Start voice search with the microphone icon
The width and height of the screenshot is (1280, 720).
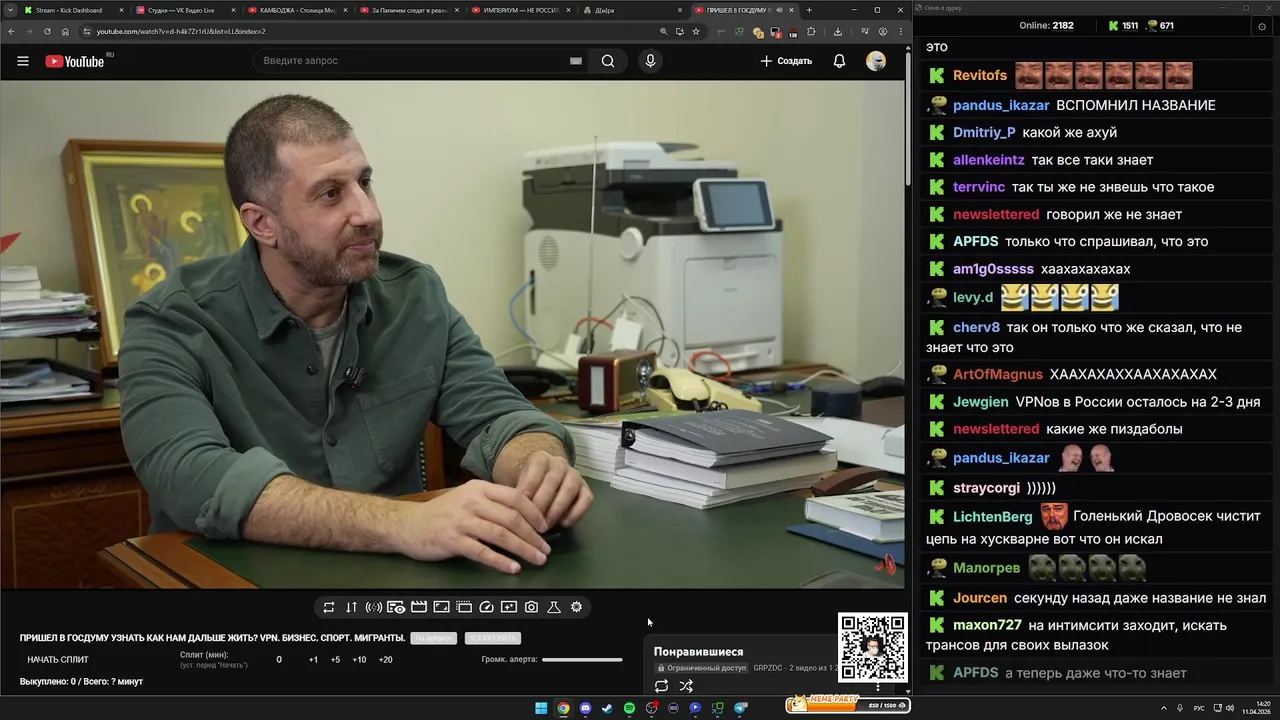(x=650, y=61)
